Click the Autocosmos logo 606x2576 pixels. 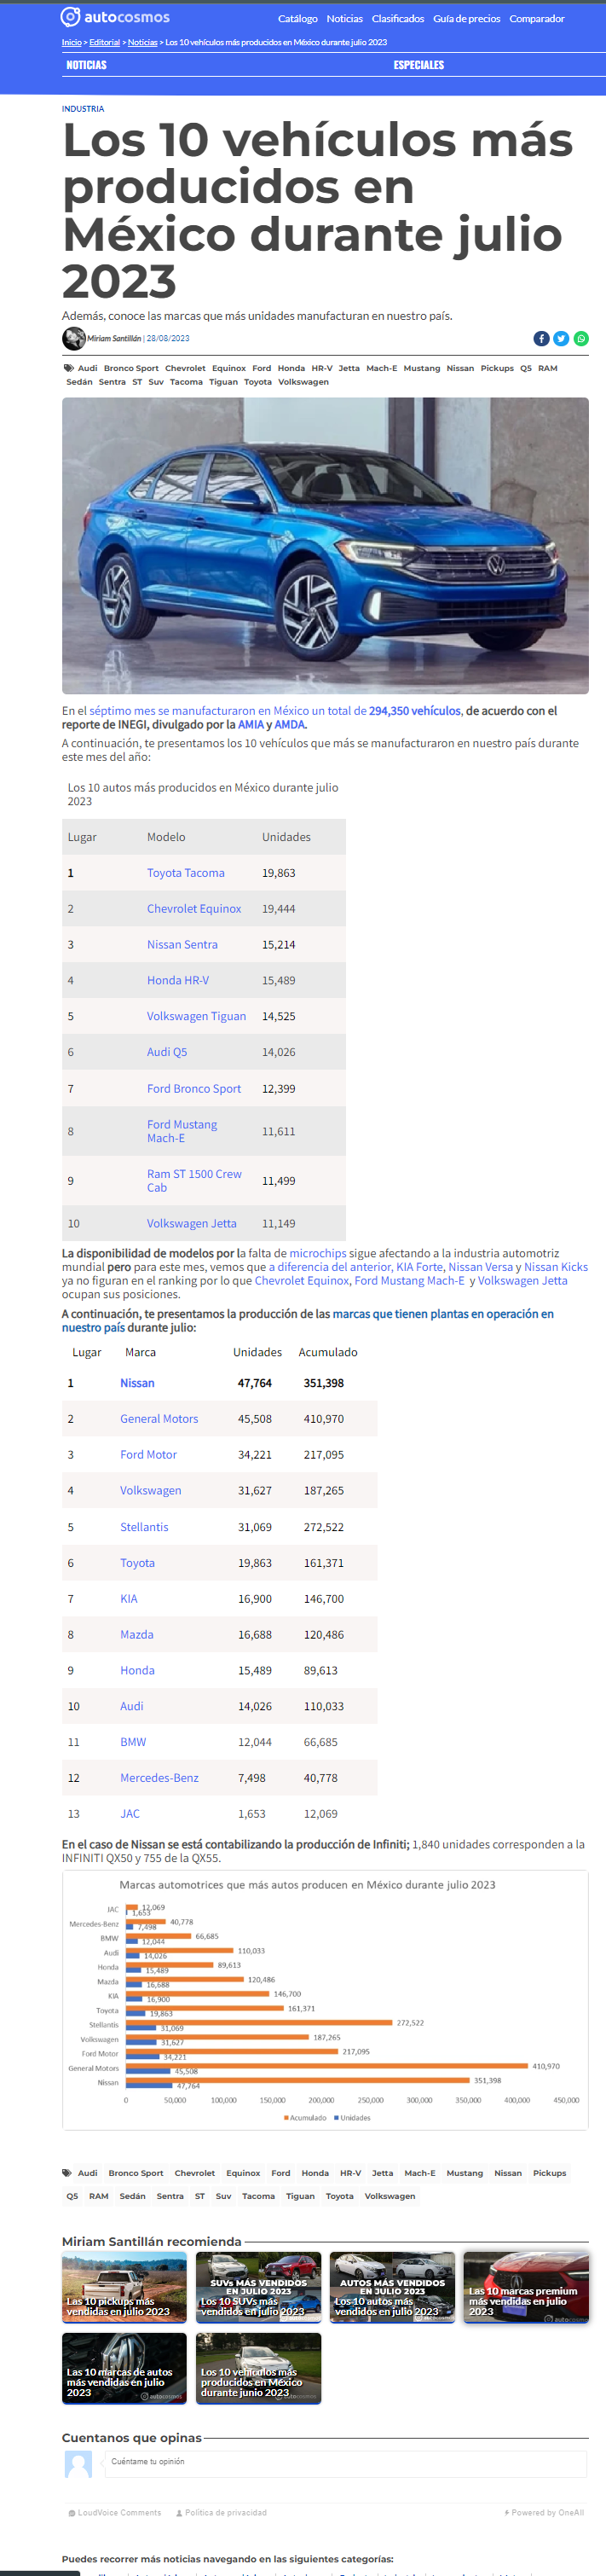pos(115,17)
